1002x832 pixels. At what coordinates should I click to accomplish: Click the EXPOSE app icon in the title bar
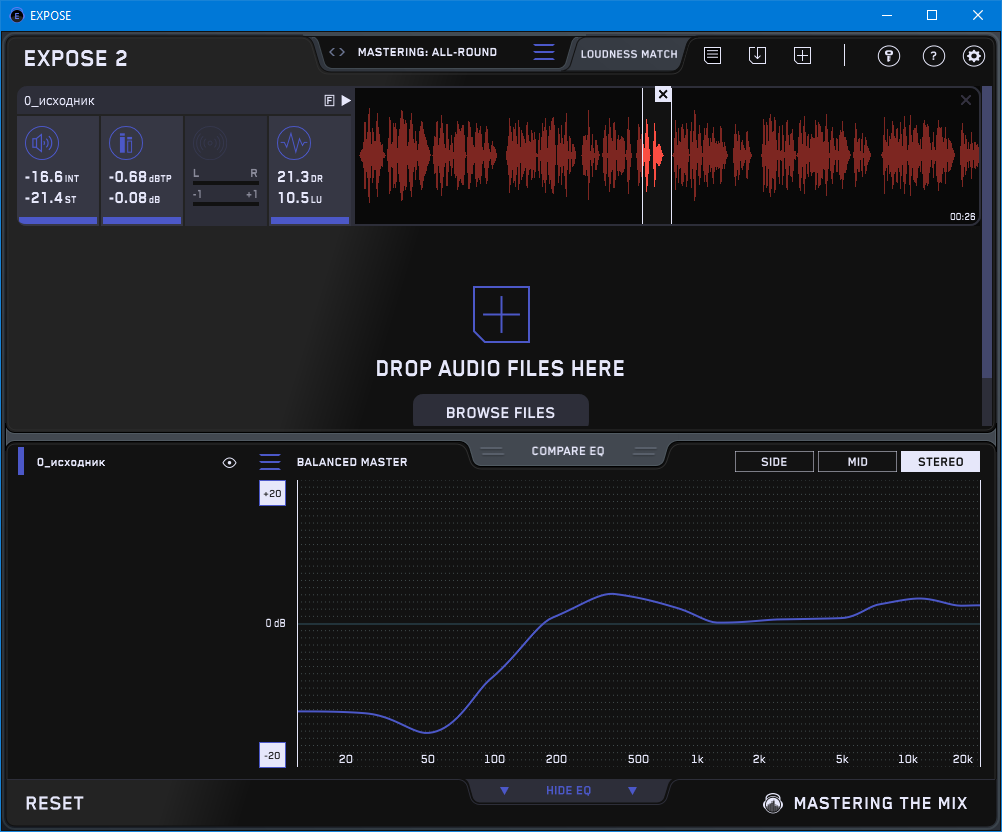[17, 15]
